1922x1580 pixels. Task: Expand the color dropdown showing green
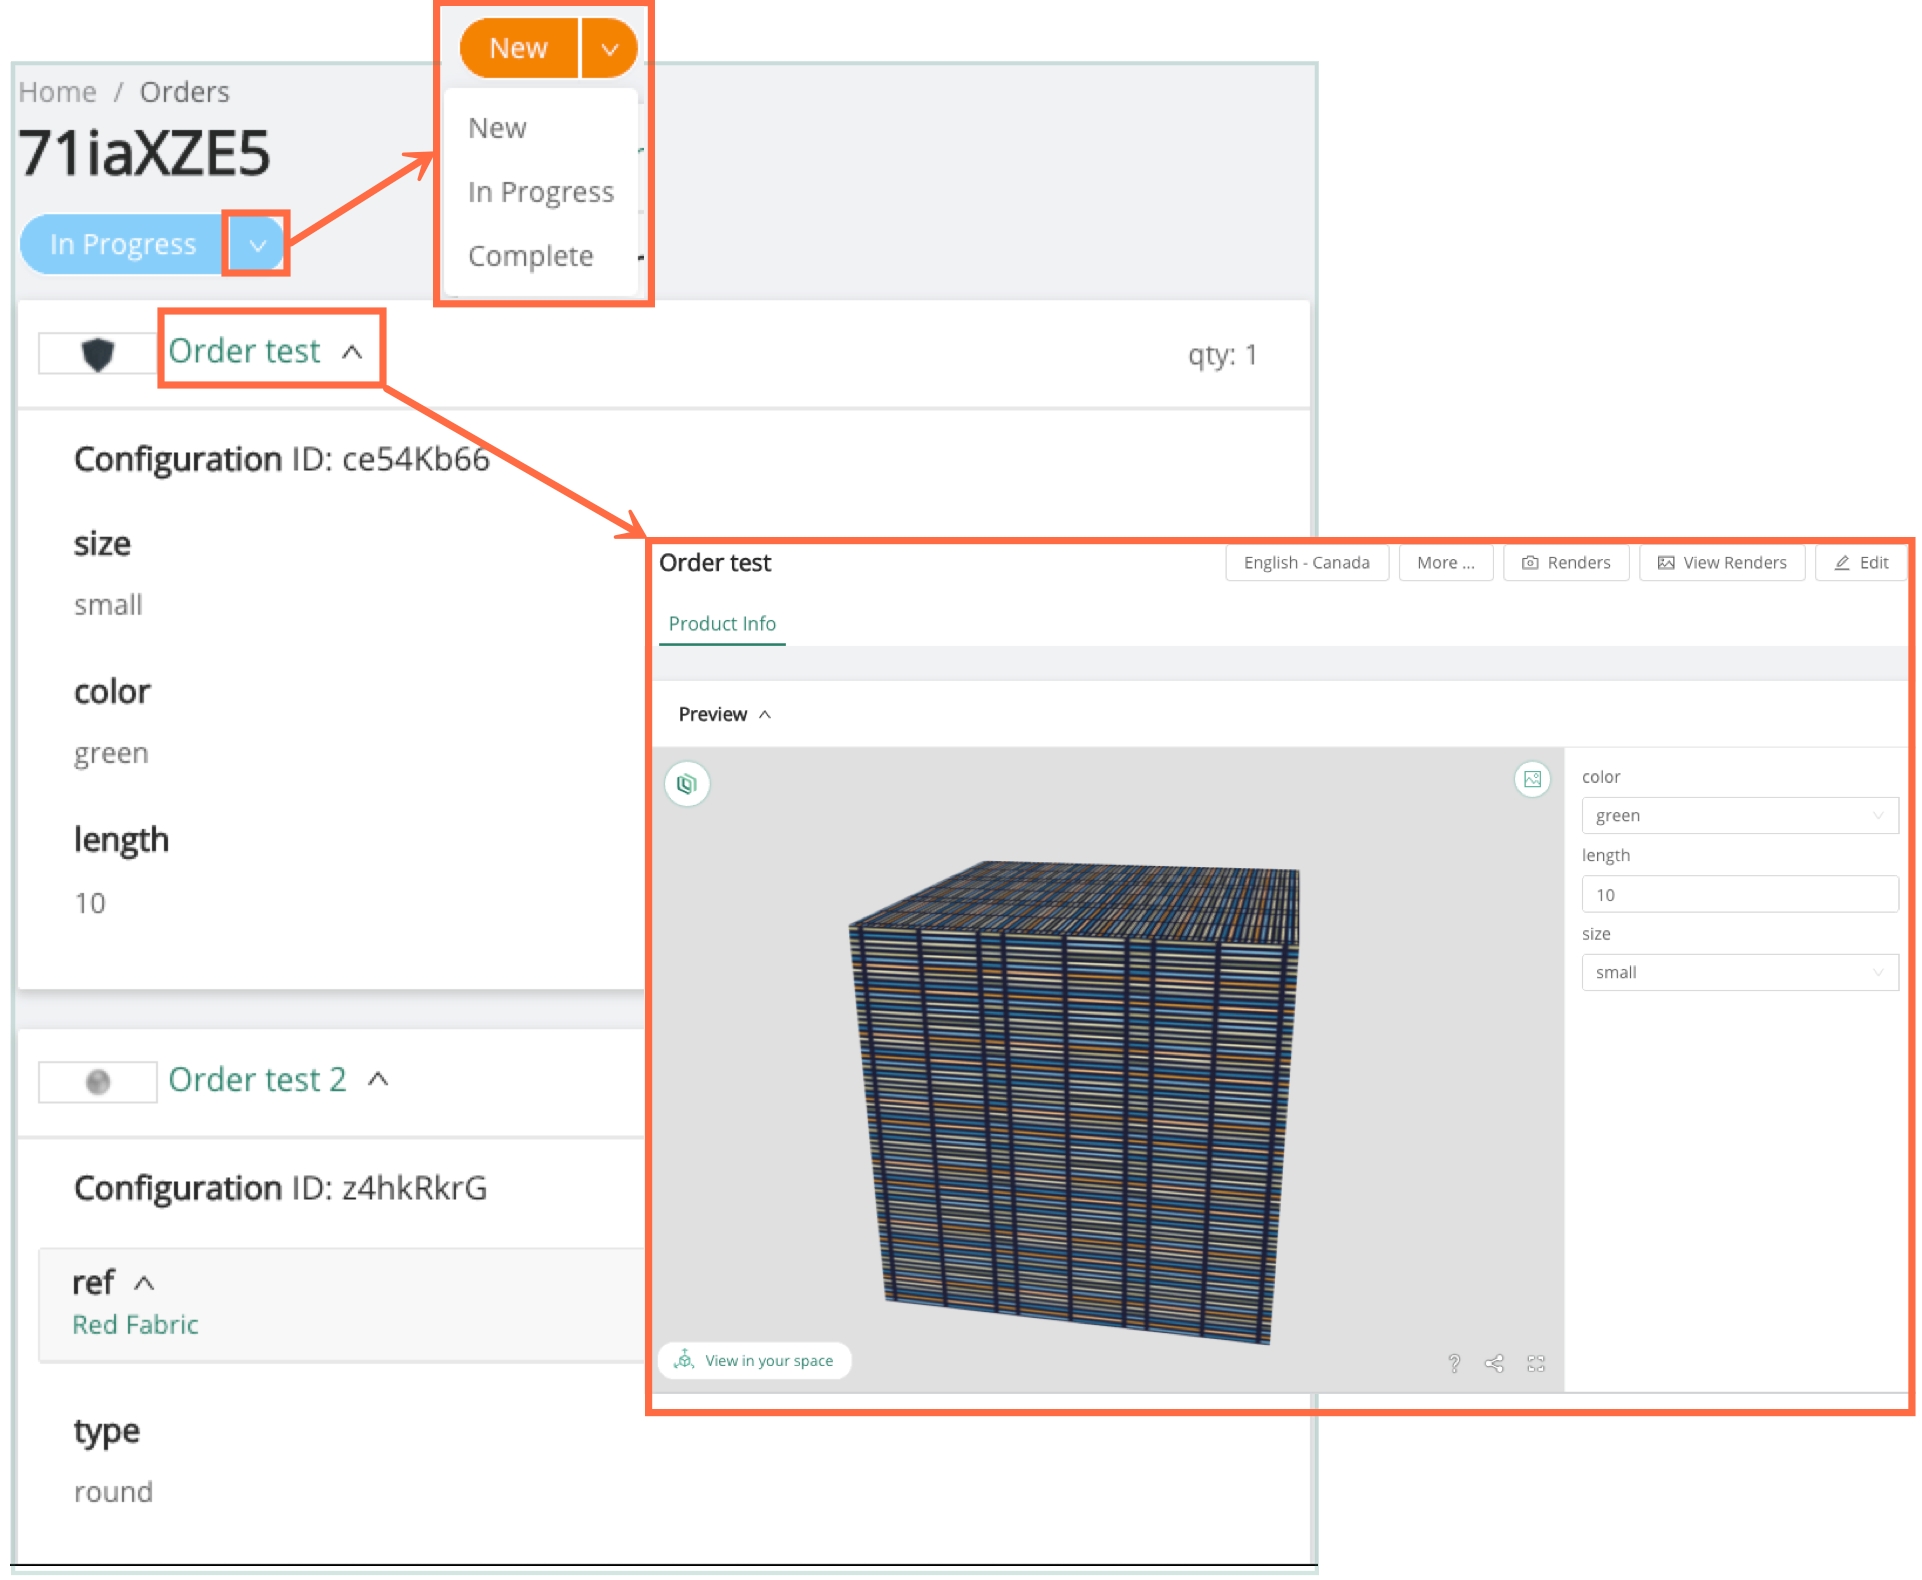pos(1738,816)
